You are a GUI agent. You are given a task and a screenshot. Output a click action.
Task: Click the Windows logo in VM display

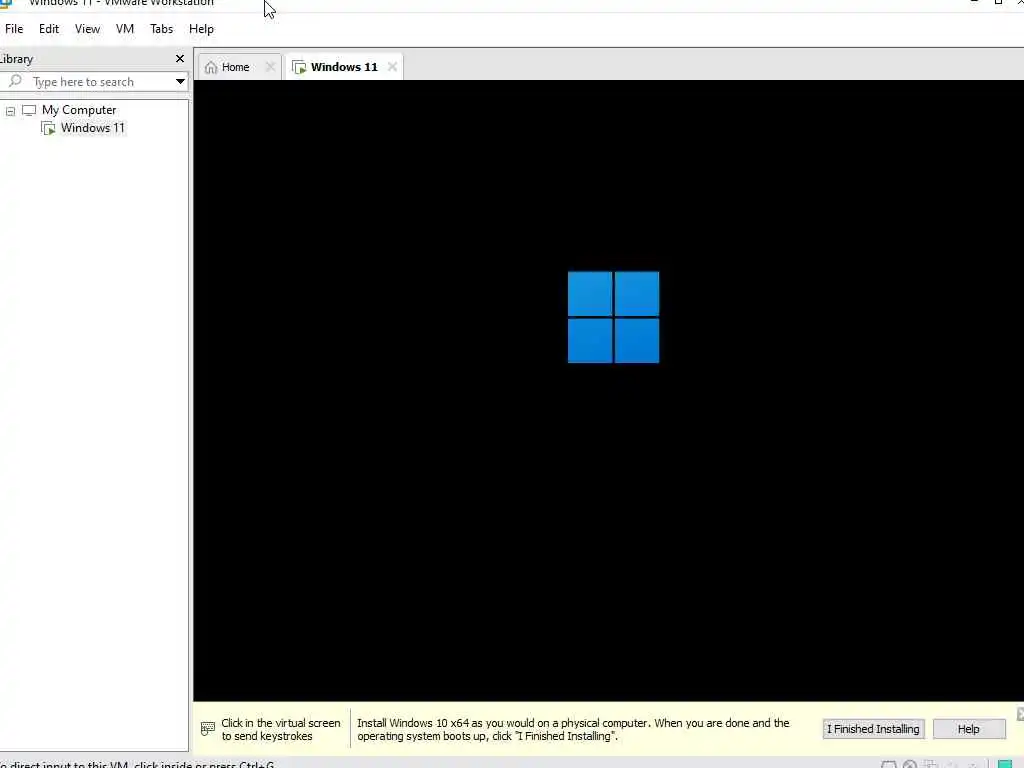(613, 317)
